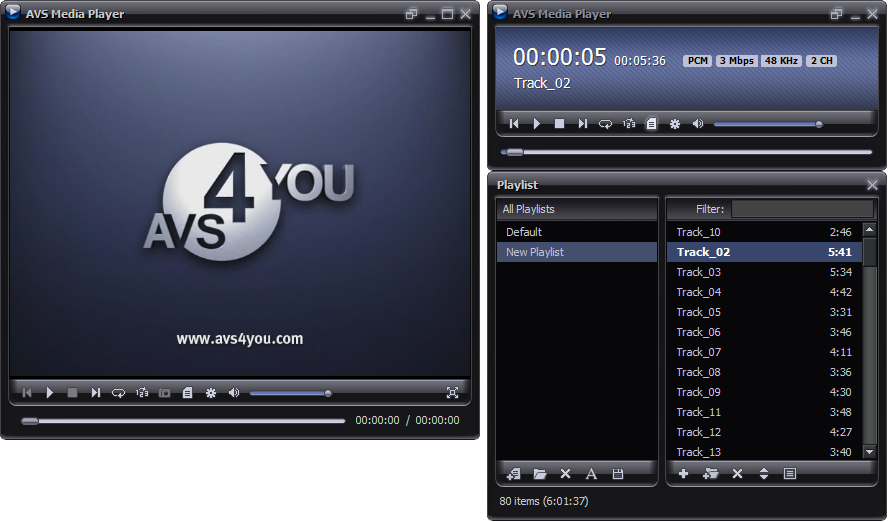The width and height of the screenshot is (888, 522).
Task: Add files with the plus icon
Action: (x=684, y=474)
